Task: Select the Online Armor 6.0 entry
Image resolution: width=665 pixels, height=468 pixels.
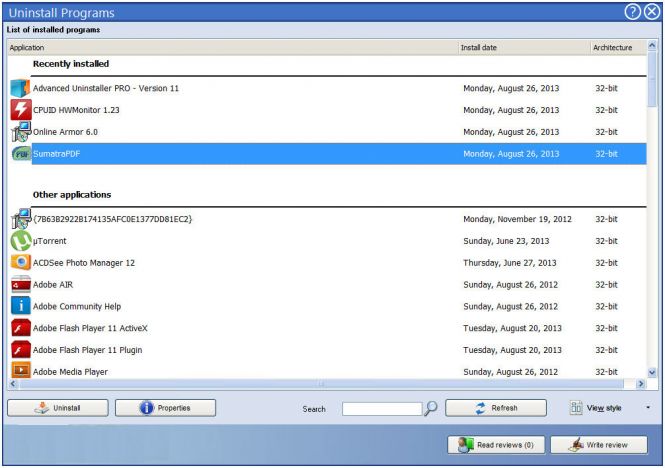Action: pos(65,132)
